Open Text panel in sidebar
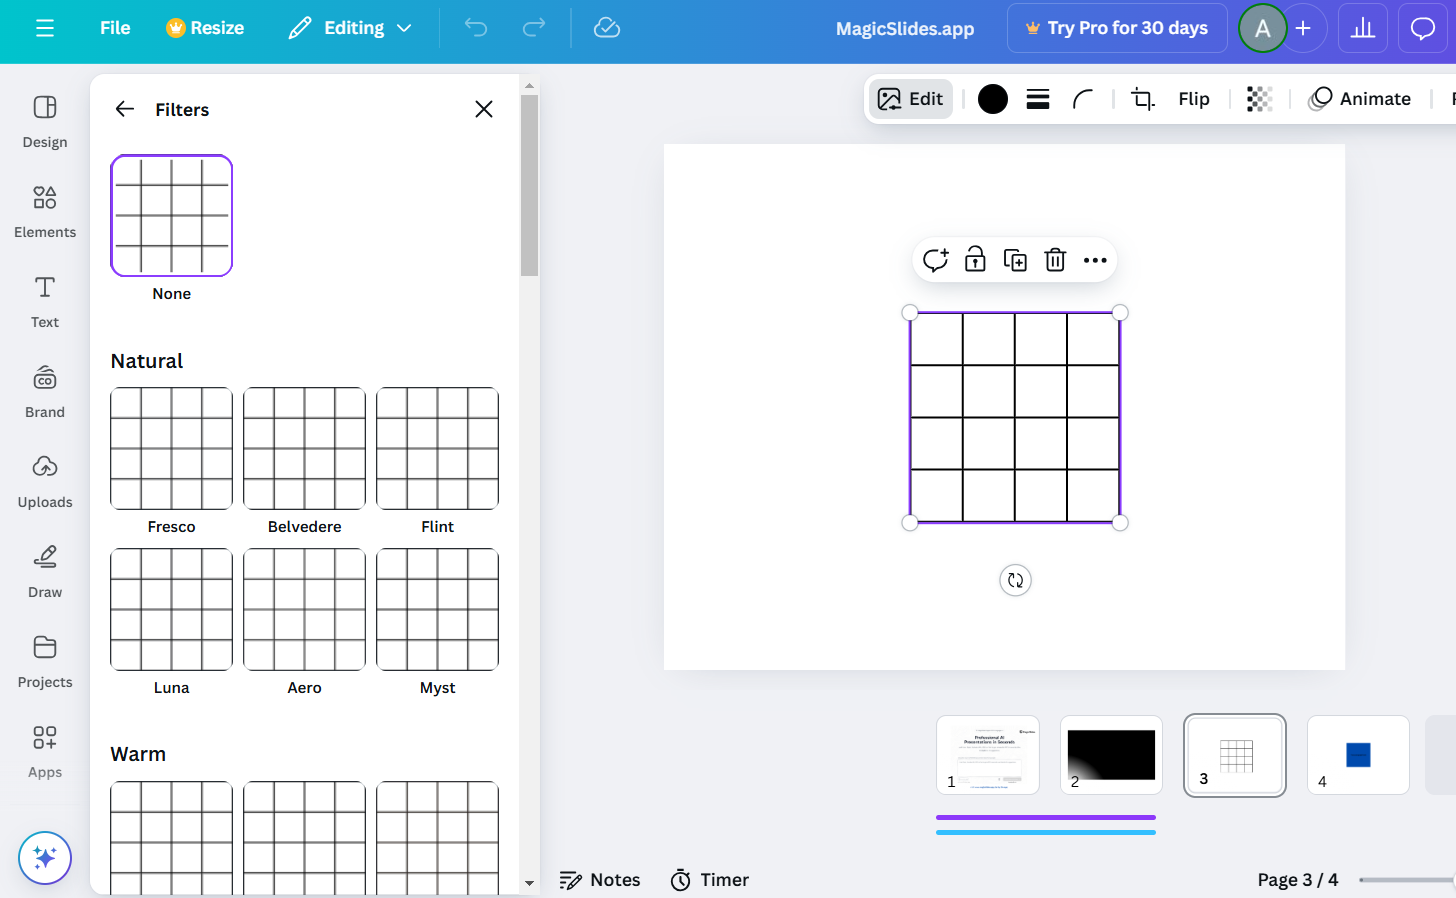Image resolution: width=1456 pixels, height=898 pixels. (x=45, y=302)
